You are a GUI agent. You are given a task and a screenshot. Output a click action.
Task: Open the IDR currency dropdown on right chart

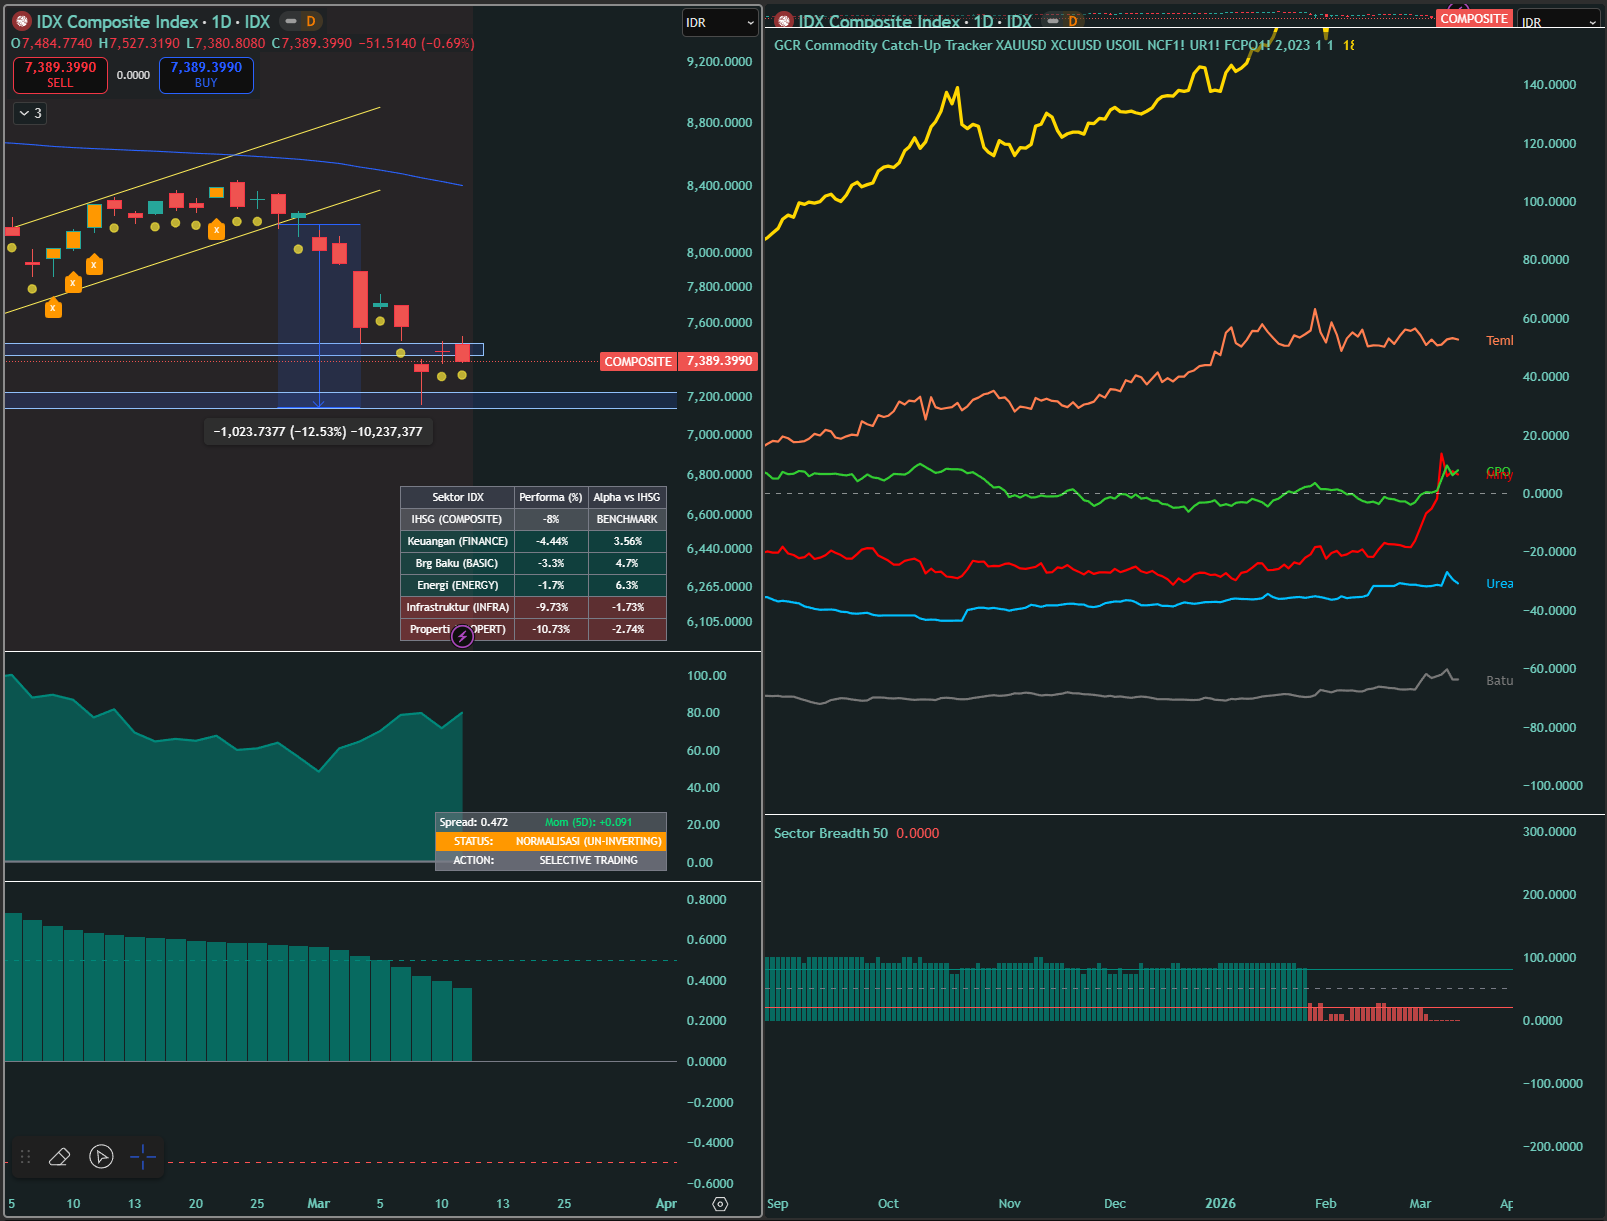pos(1559,22)
